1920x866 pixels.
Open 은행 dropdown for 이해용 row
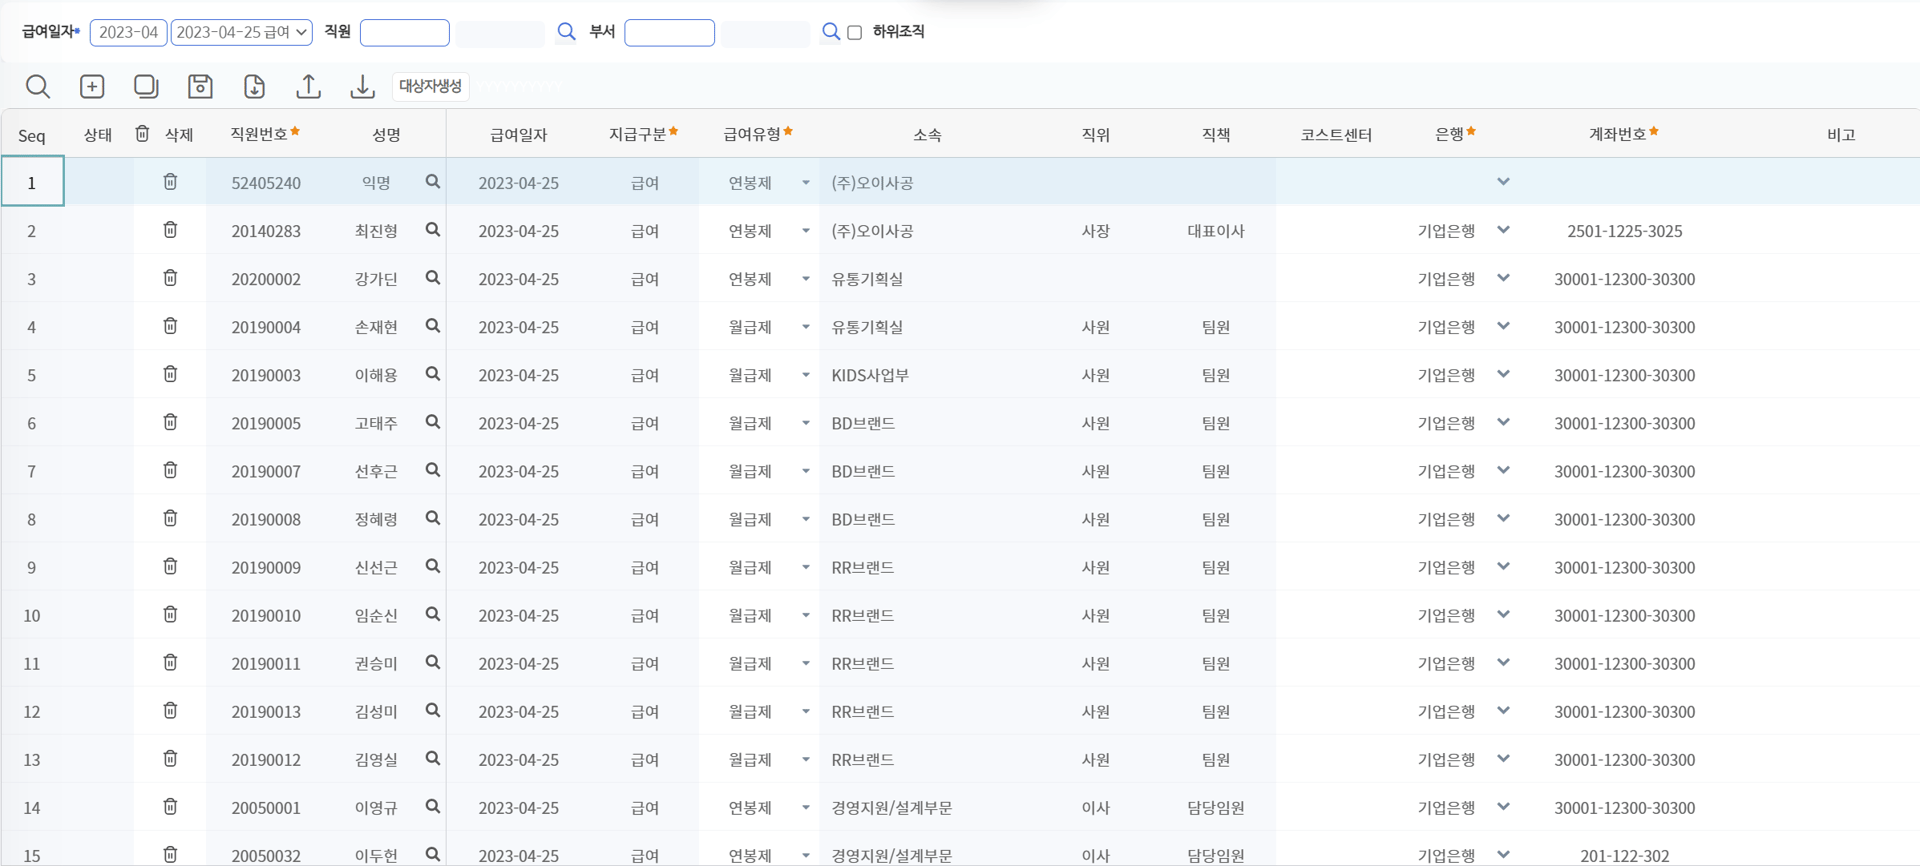[1503, 374]
